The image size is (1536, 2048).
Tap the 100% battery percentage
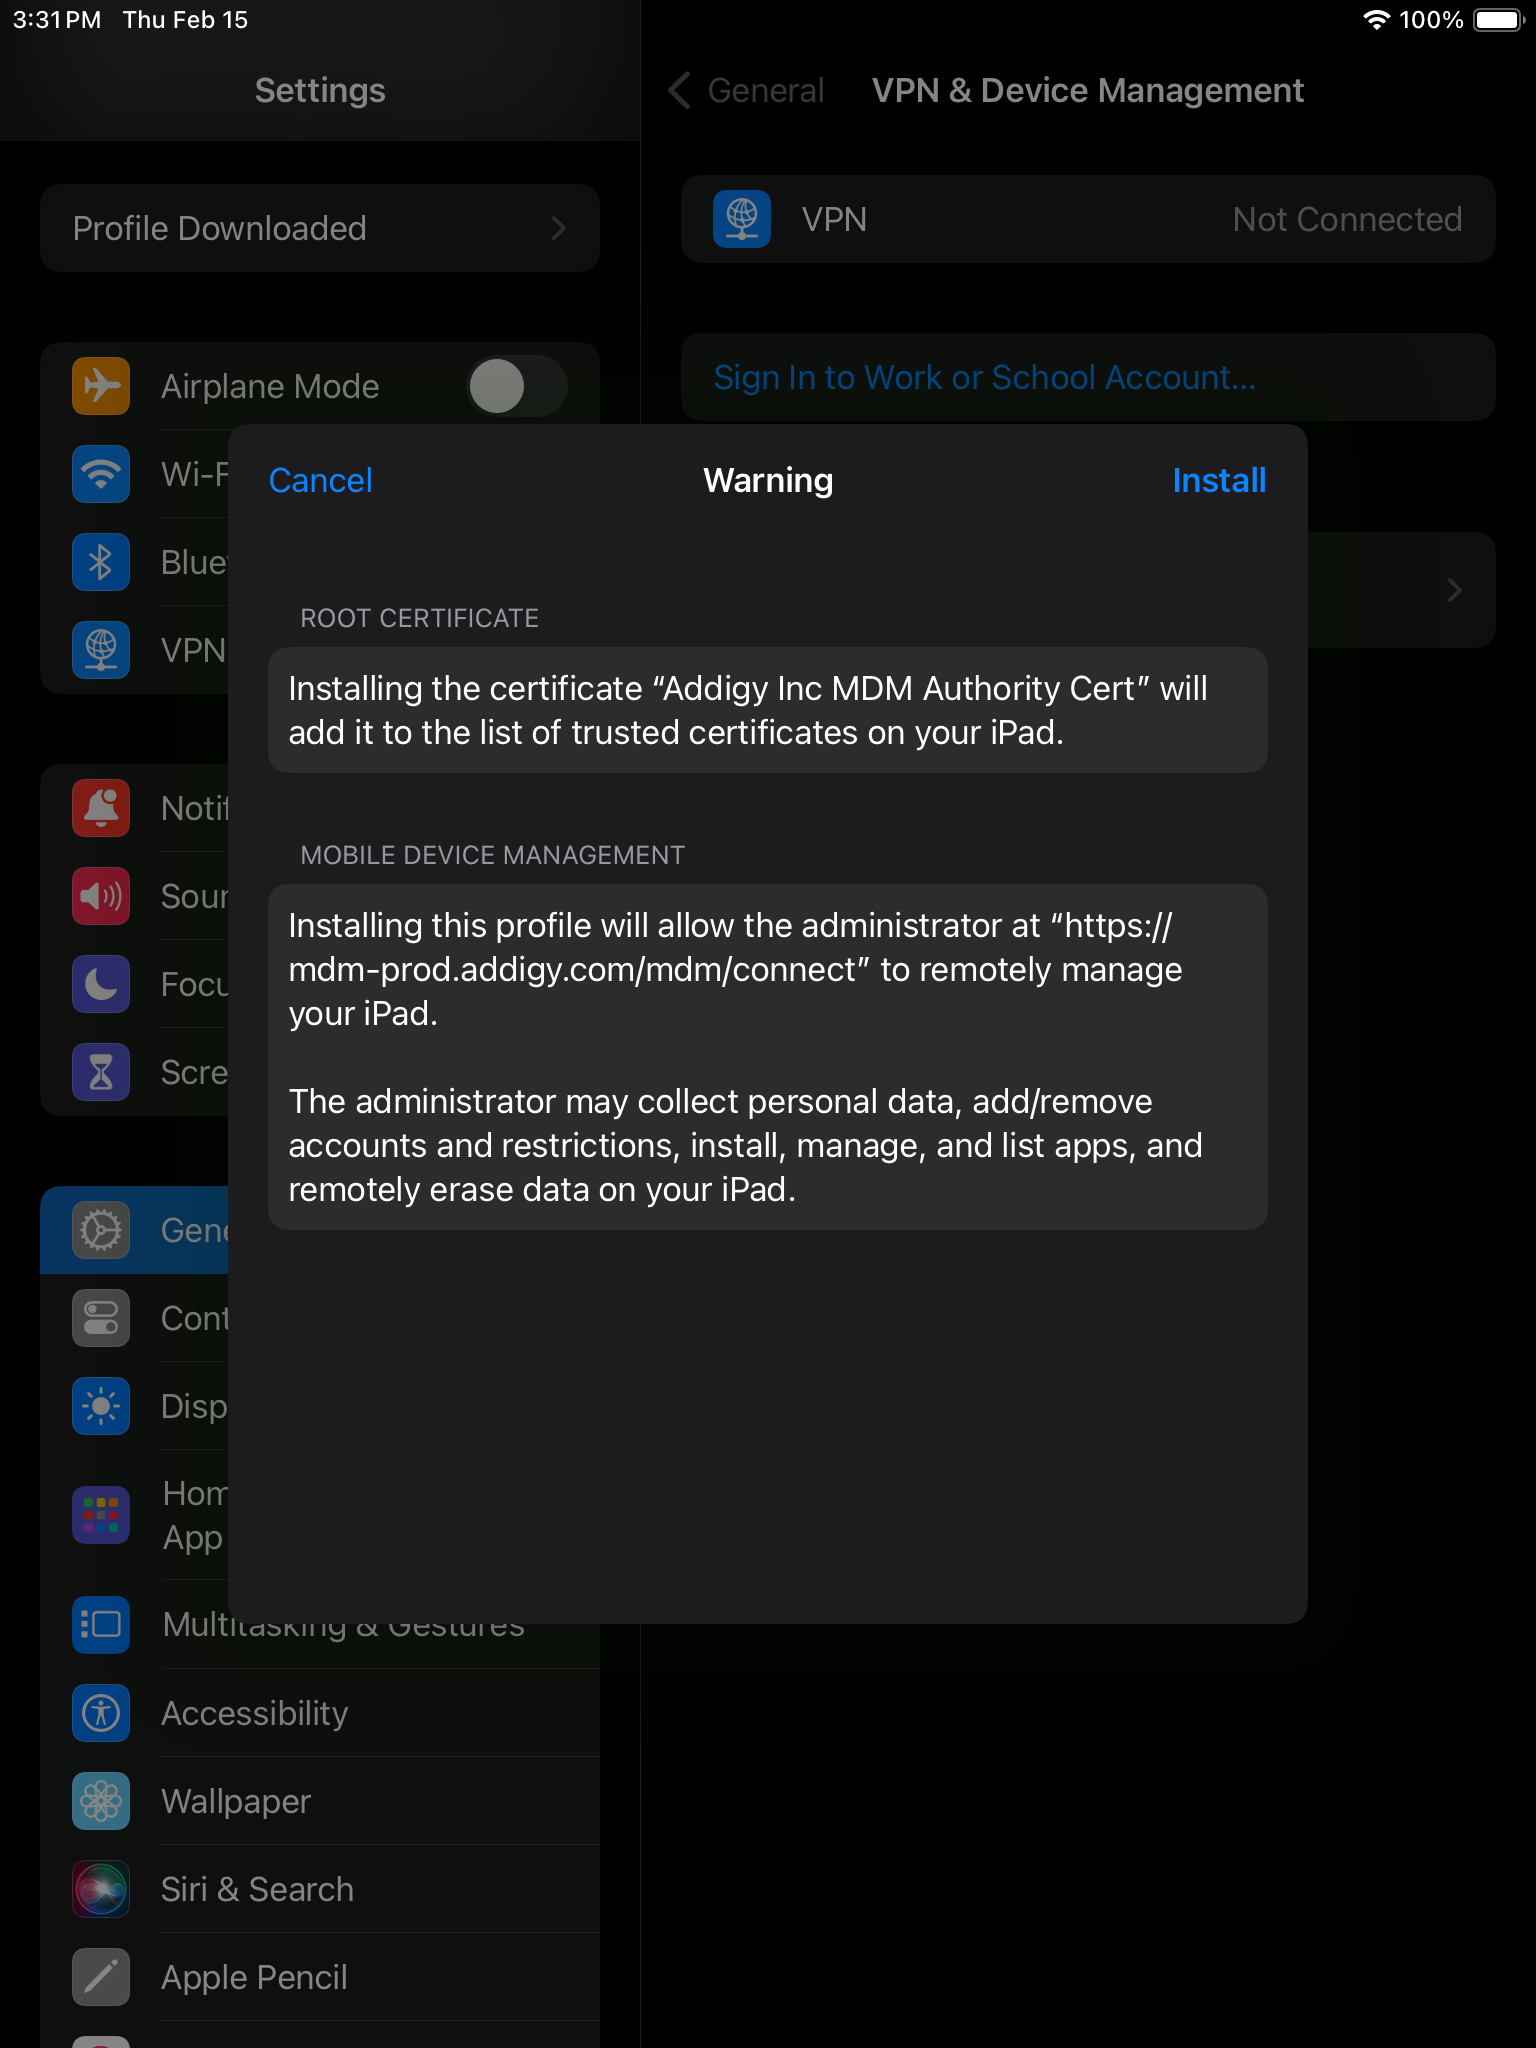(1431, 20)
